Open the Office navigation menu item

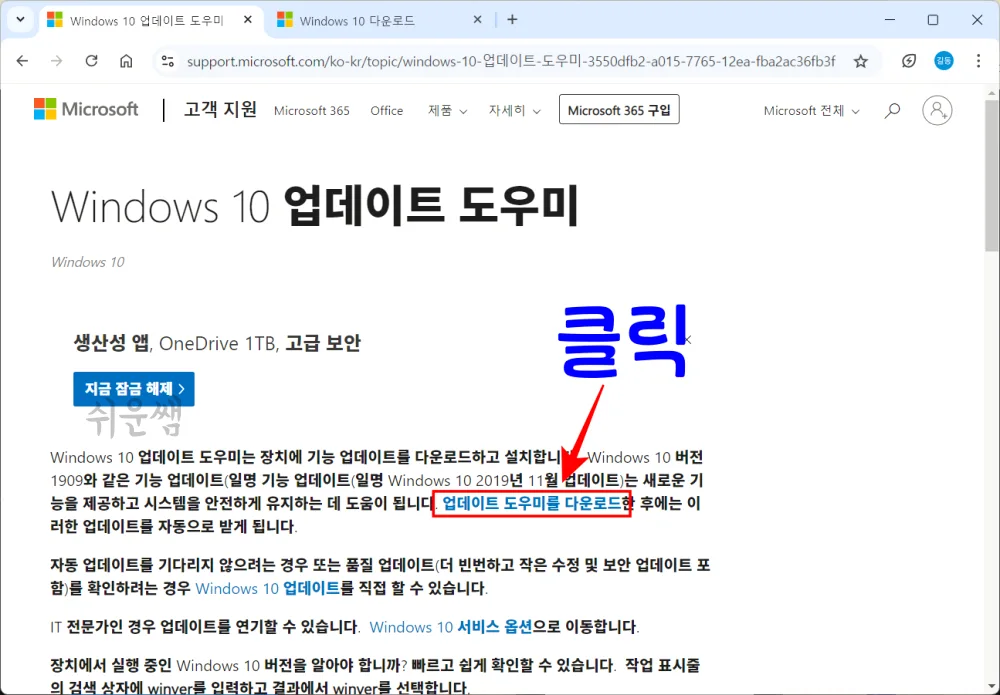point(386,111)
